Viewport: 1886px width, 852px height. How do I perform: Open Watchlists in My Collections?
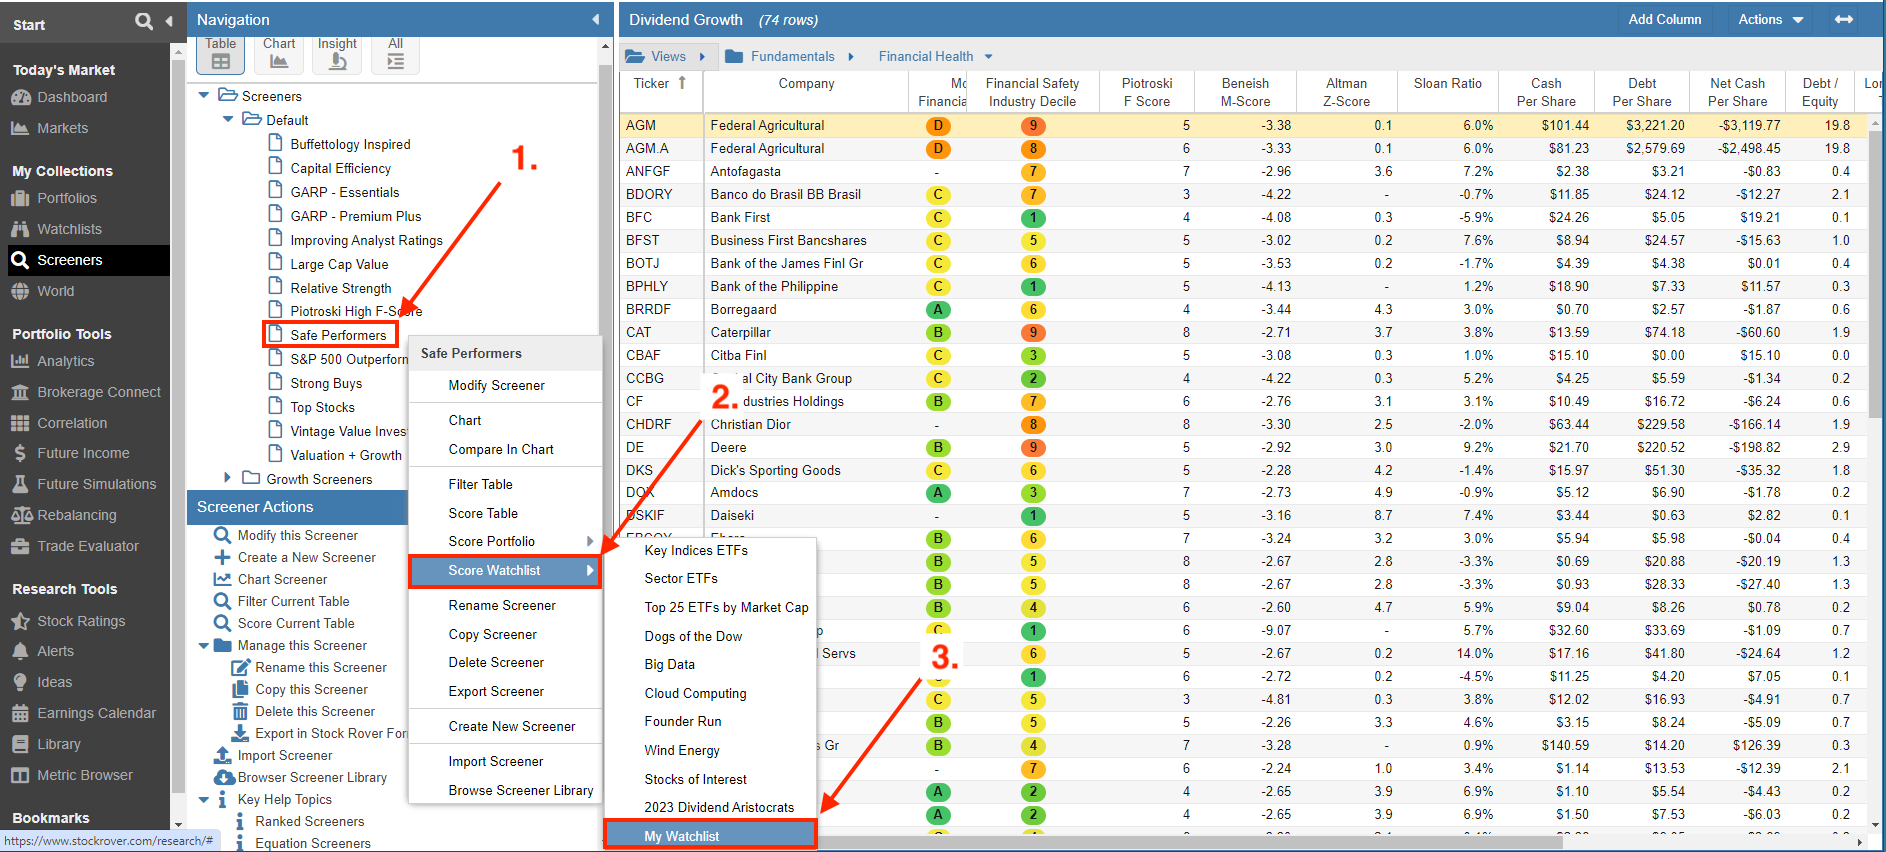(69, 229)
